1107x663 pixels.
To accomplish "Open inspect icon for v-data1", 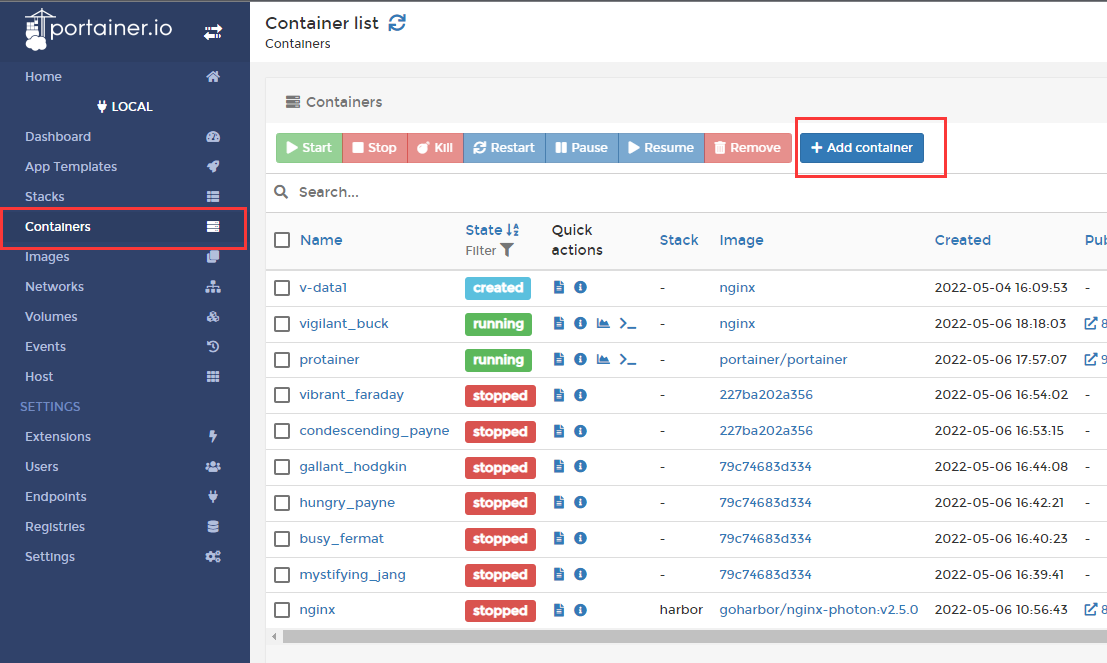I will point(580,287).
